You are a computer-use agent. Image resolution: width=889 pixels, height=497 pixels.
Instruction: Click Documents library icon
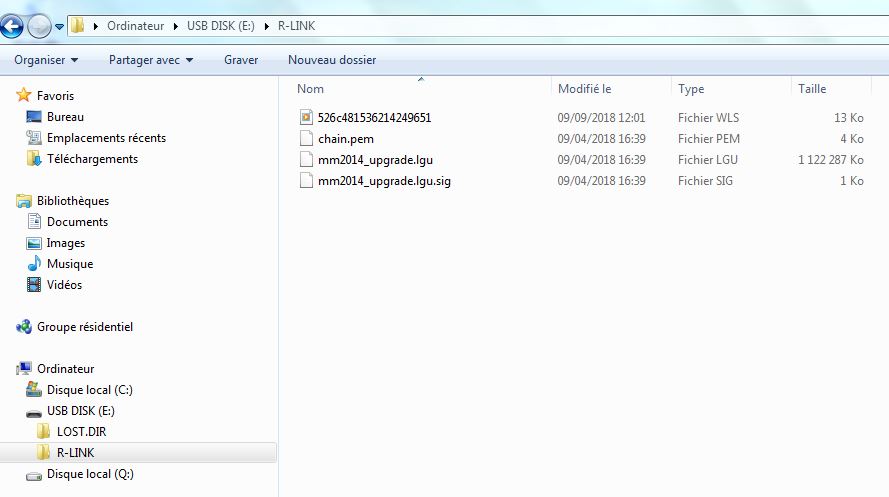pyautogui.click(x=34, y=221)
